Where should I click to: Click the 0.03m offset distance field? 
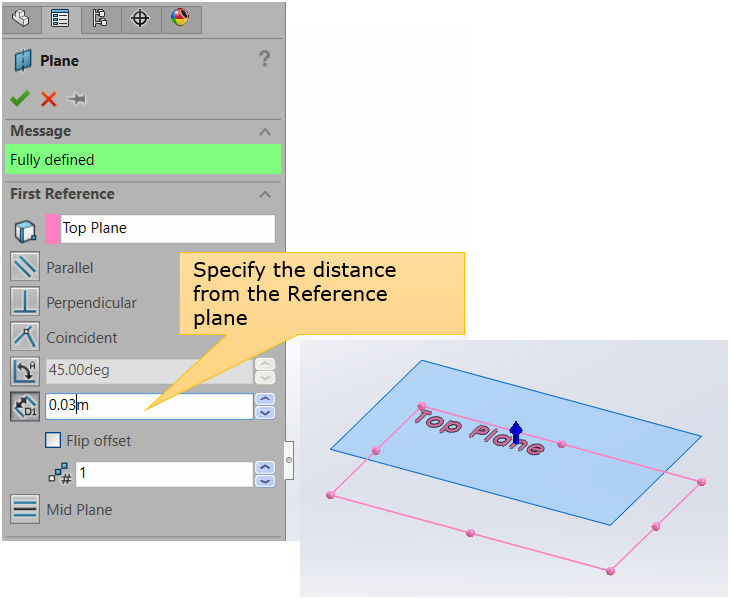(149, 406)
